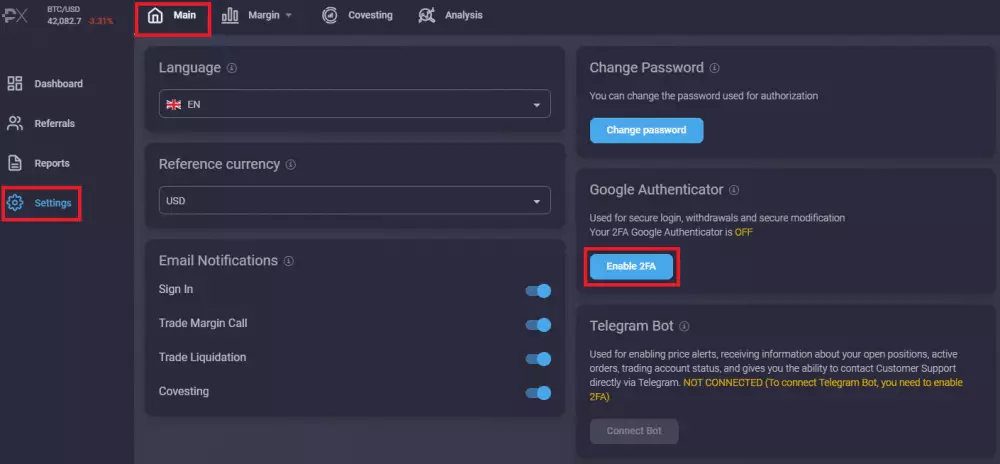Image resolution: width=1000 pixels, height=464 pixels.
Task: Switch off Covesting email notification toggle
Action: [538, 393]
